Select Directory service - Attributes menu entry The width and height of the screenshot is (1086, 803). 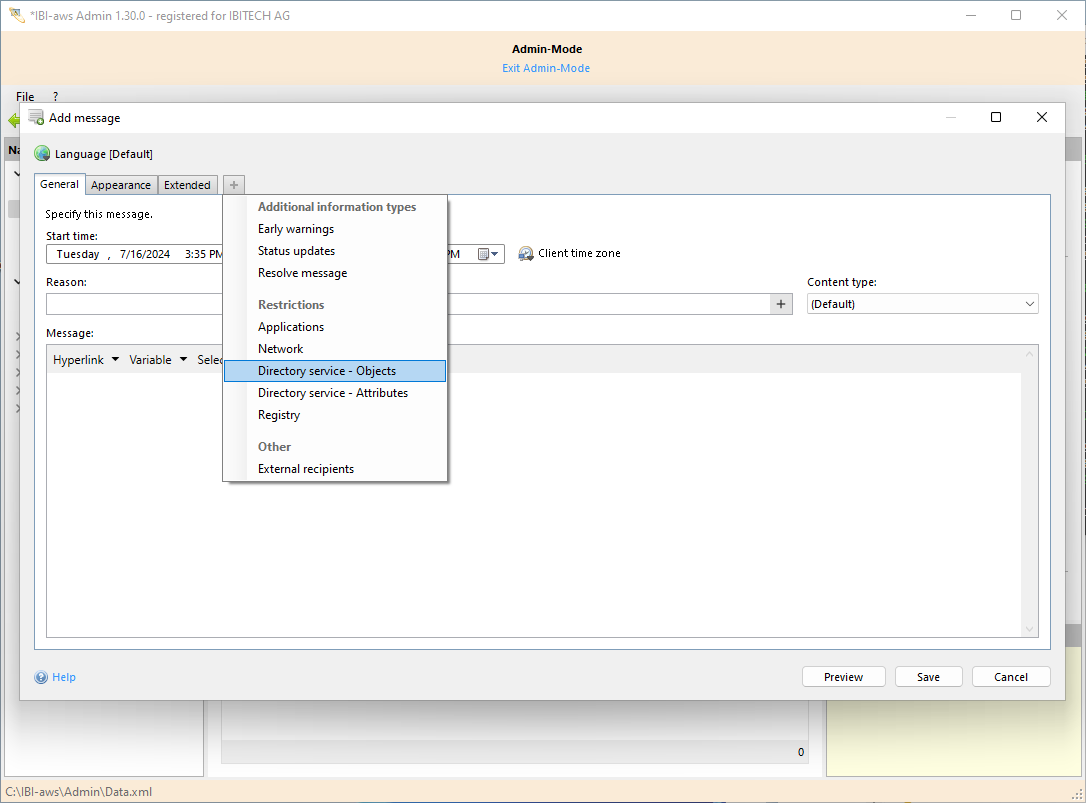pos(333,393)
